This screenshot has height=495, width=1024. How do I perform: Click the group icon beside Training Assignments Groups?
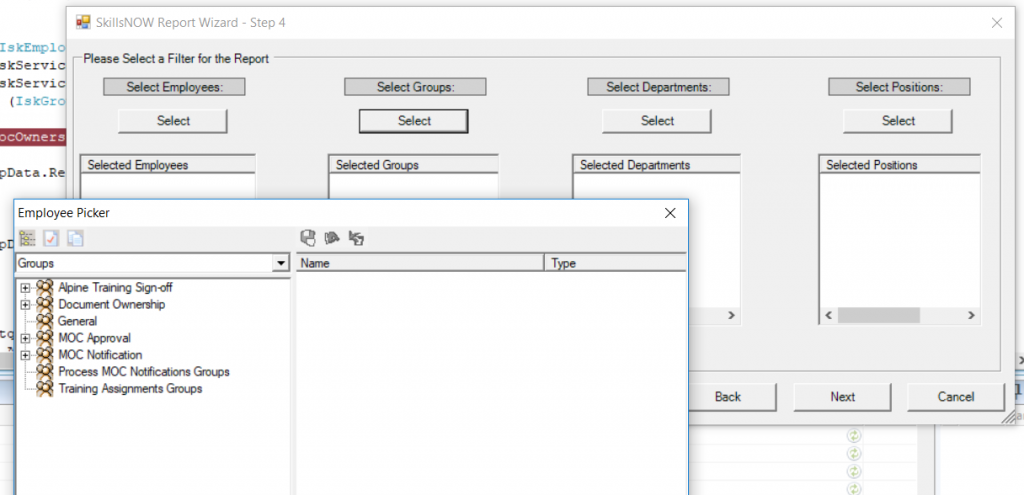pos(44,388)
